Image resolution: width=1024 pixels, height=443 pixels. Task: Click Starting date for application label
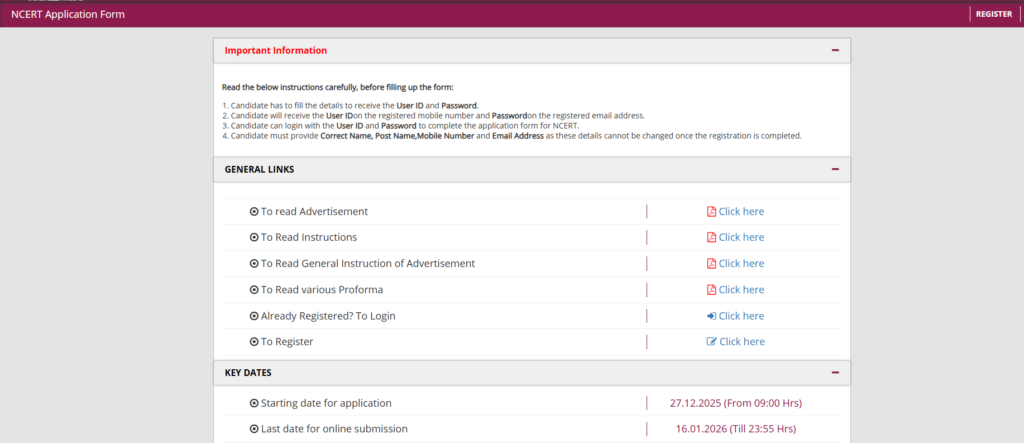click(326, 403)
